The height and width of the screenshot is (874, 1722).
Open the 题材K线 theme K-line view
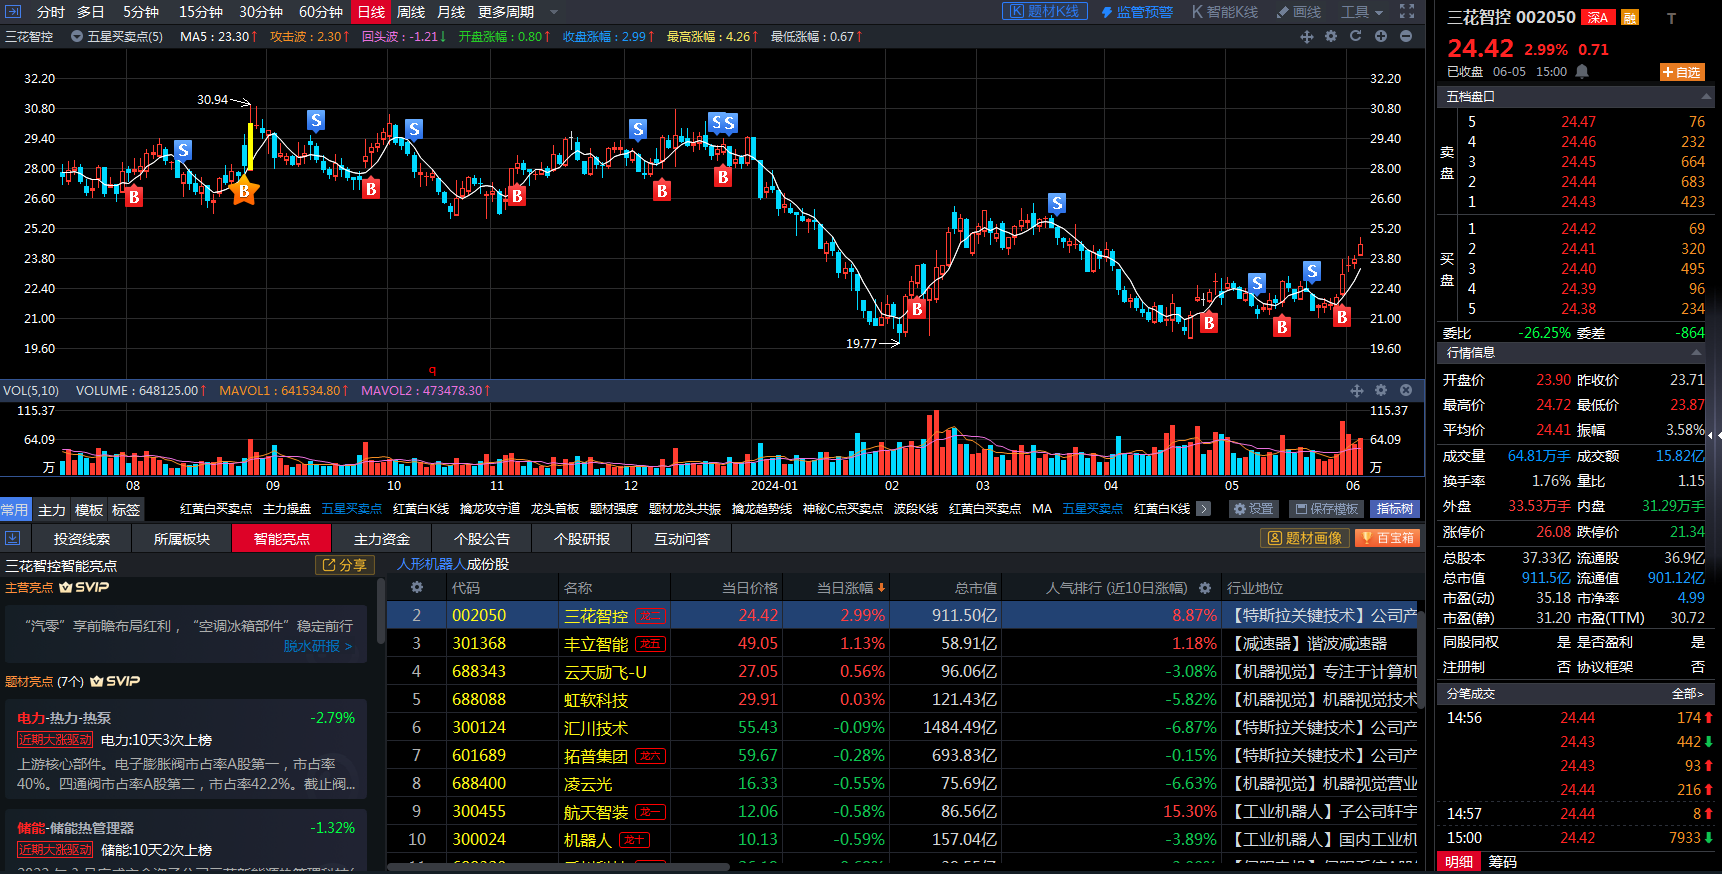tap(1045, 11)
